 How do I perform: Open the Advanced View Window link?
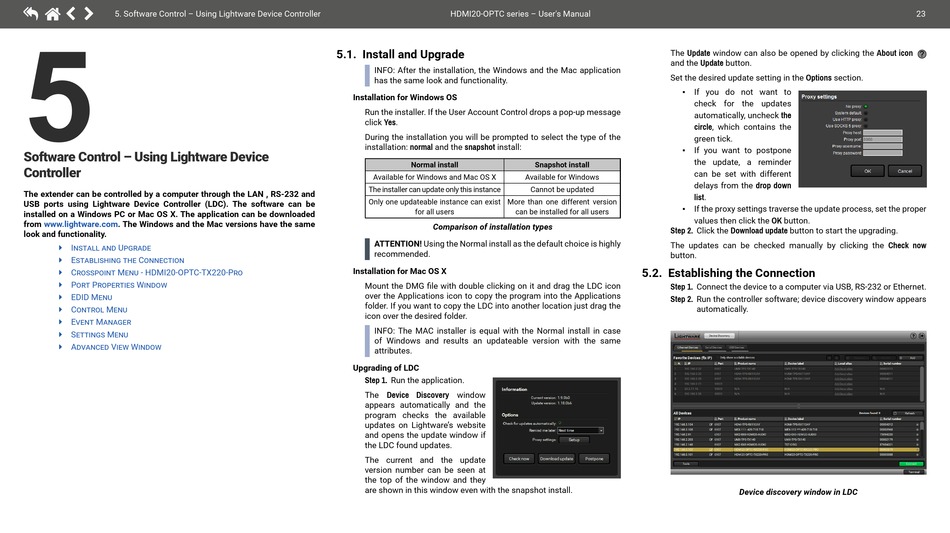click(x=116, y=347)
